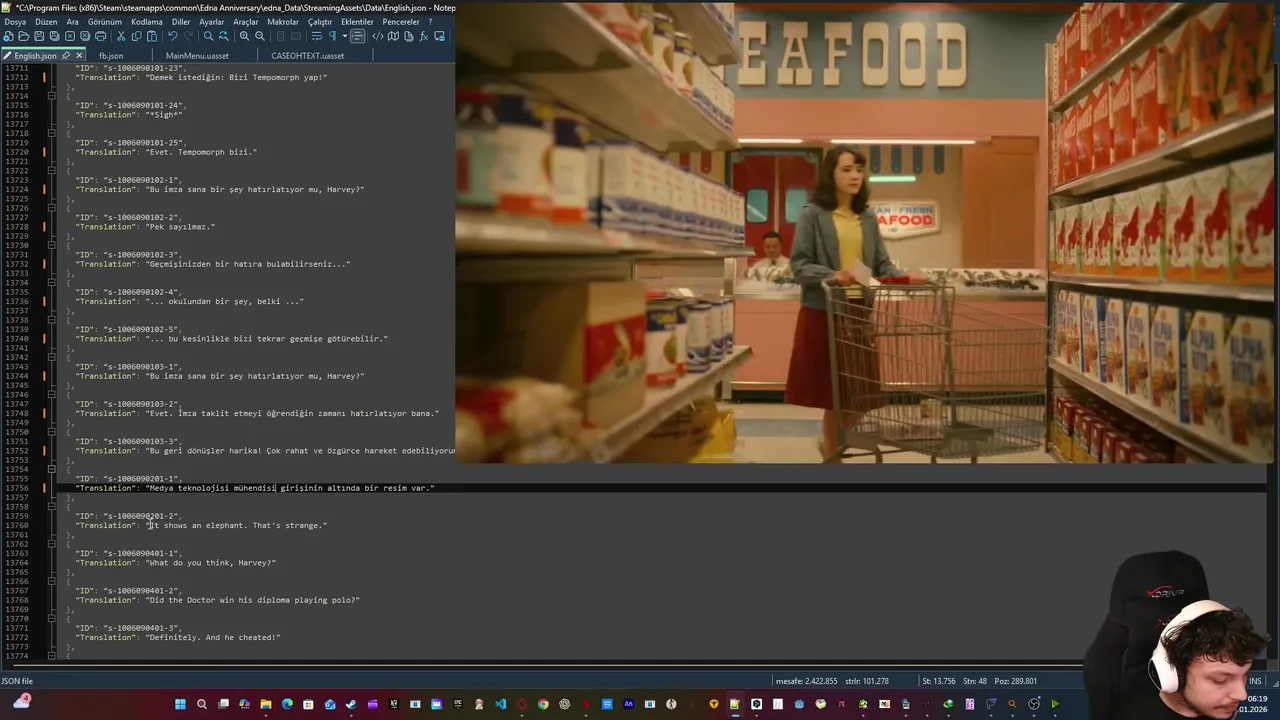Print the document using the toolbar icon
1280x720 pixels.
(x=100, y=36)
